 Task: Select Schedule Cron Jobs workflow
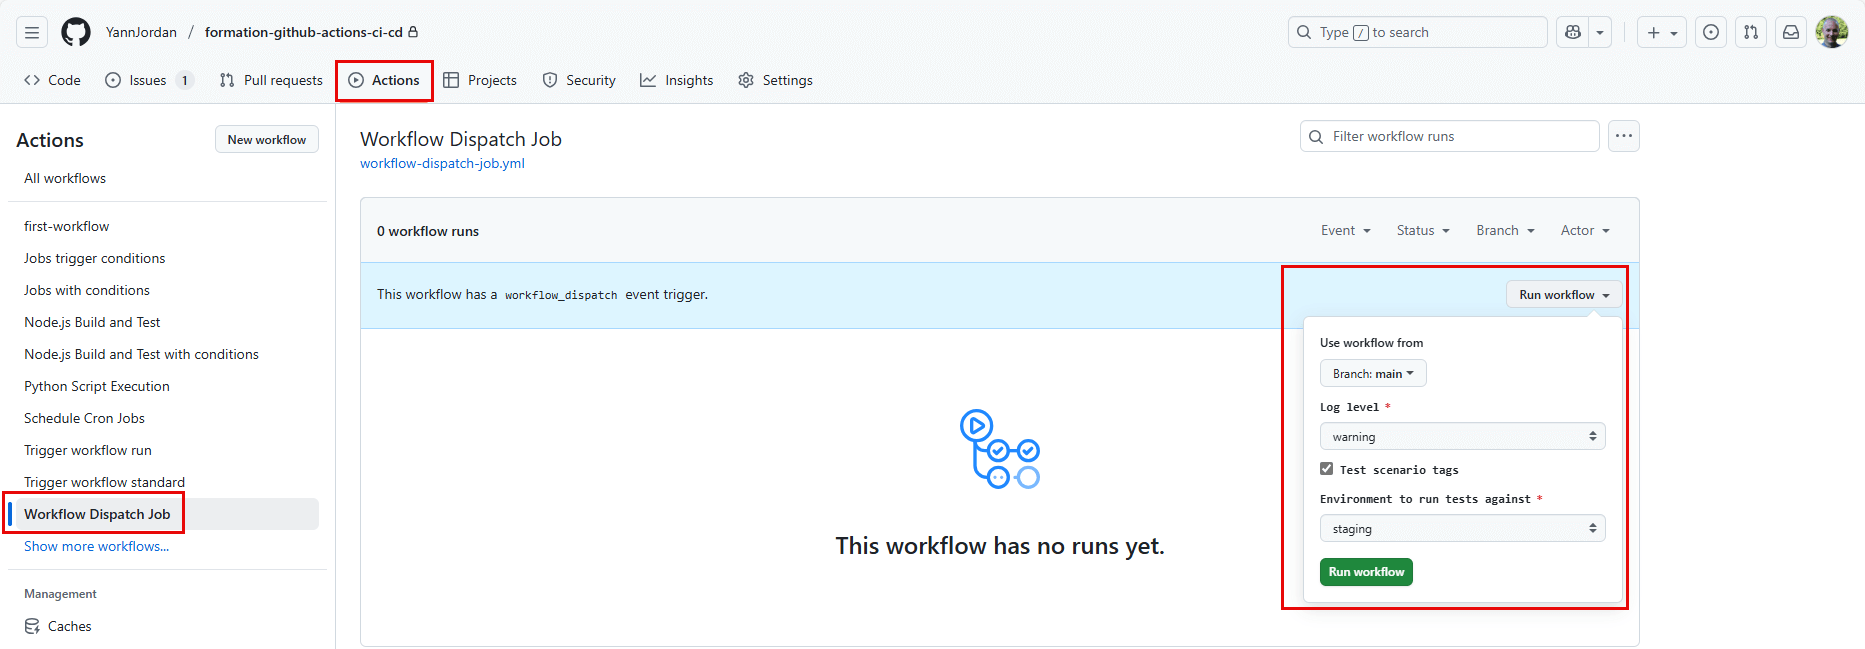(x=84, y=418)
